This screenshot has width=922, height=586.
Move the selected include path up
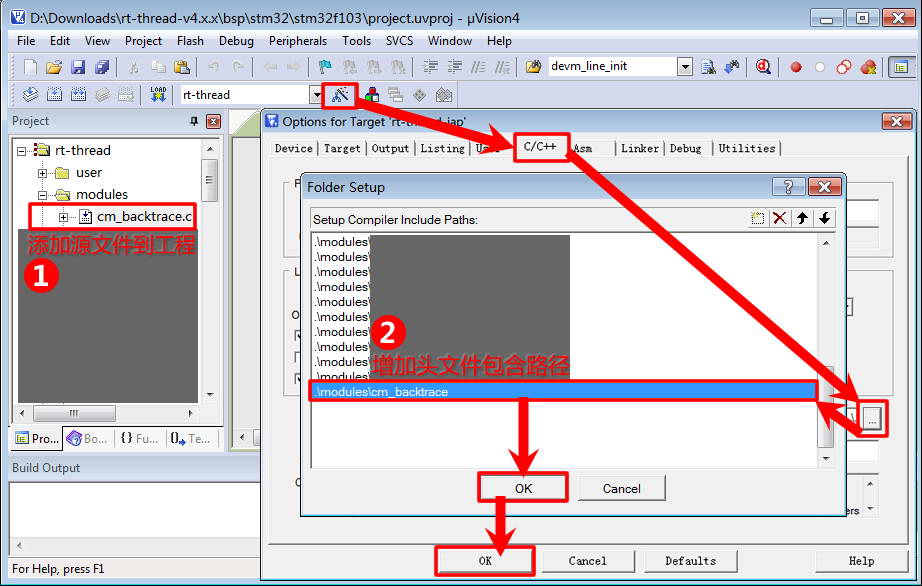point(802,218)
